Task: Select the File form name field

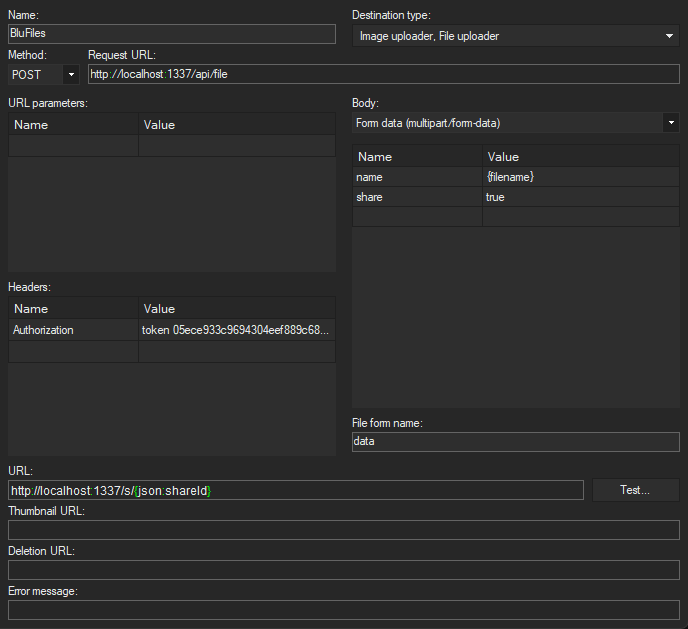Action: [515, 441]
